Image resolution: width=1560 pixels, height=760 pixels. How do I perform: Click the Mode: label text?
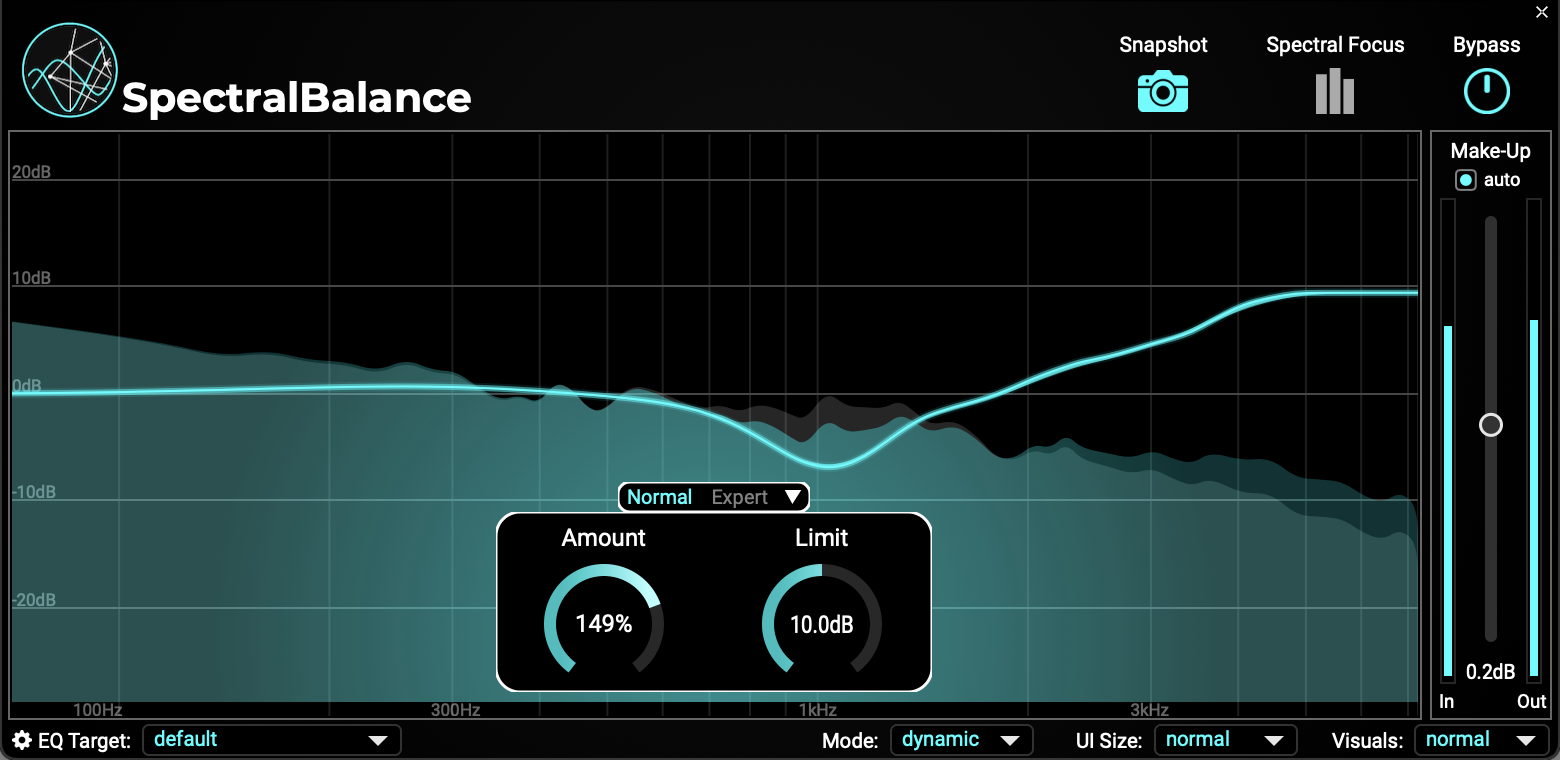pyautogui.click(x=850, y=741)
